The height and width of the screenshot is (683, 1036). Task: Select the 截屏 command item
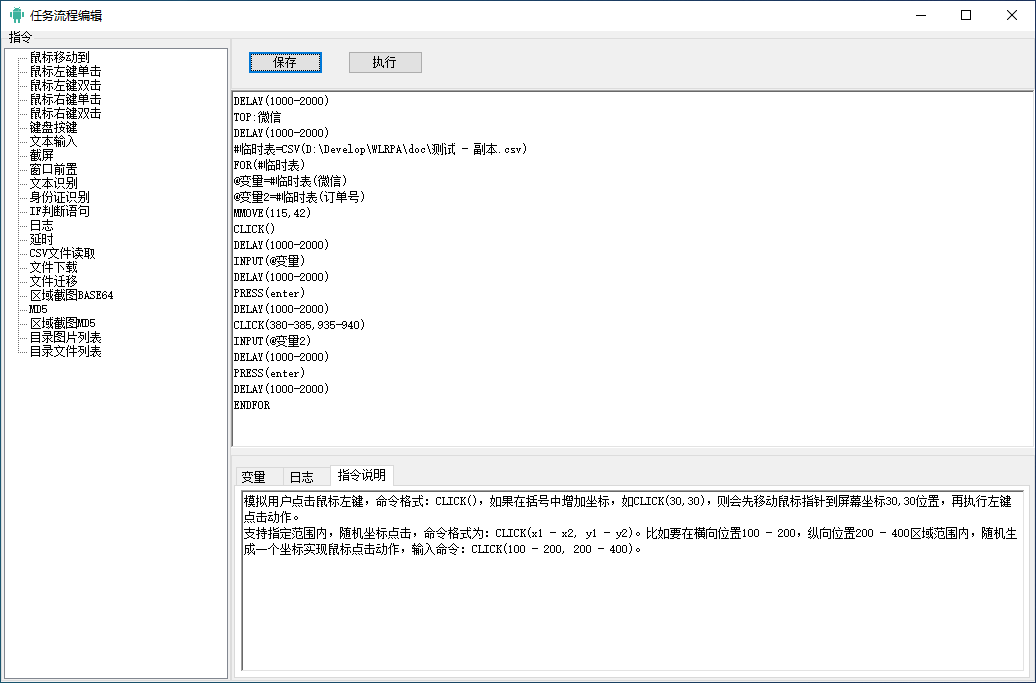(42, 155)
